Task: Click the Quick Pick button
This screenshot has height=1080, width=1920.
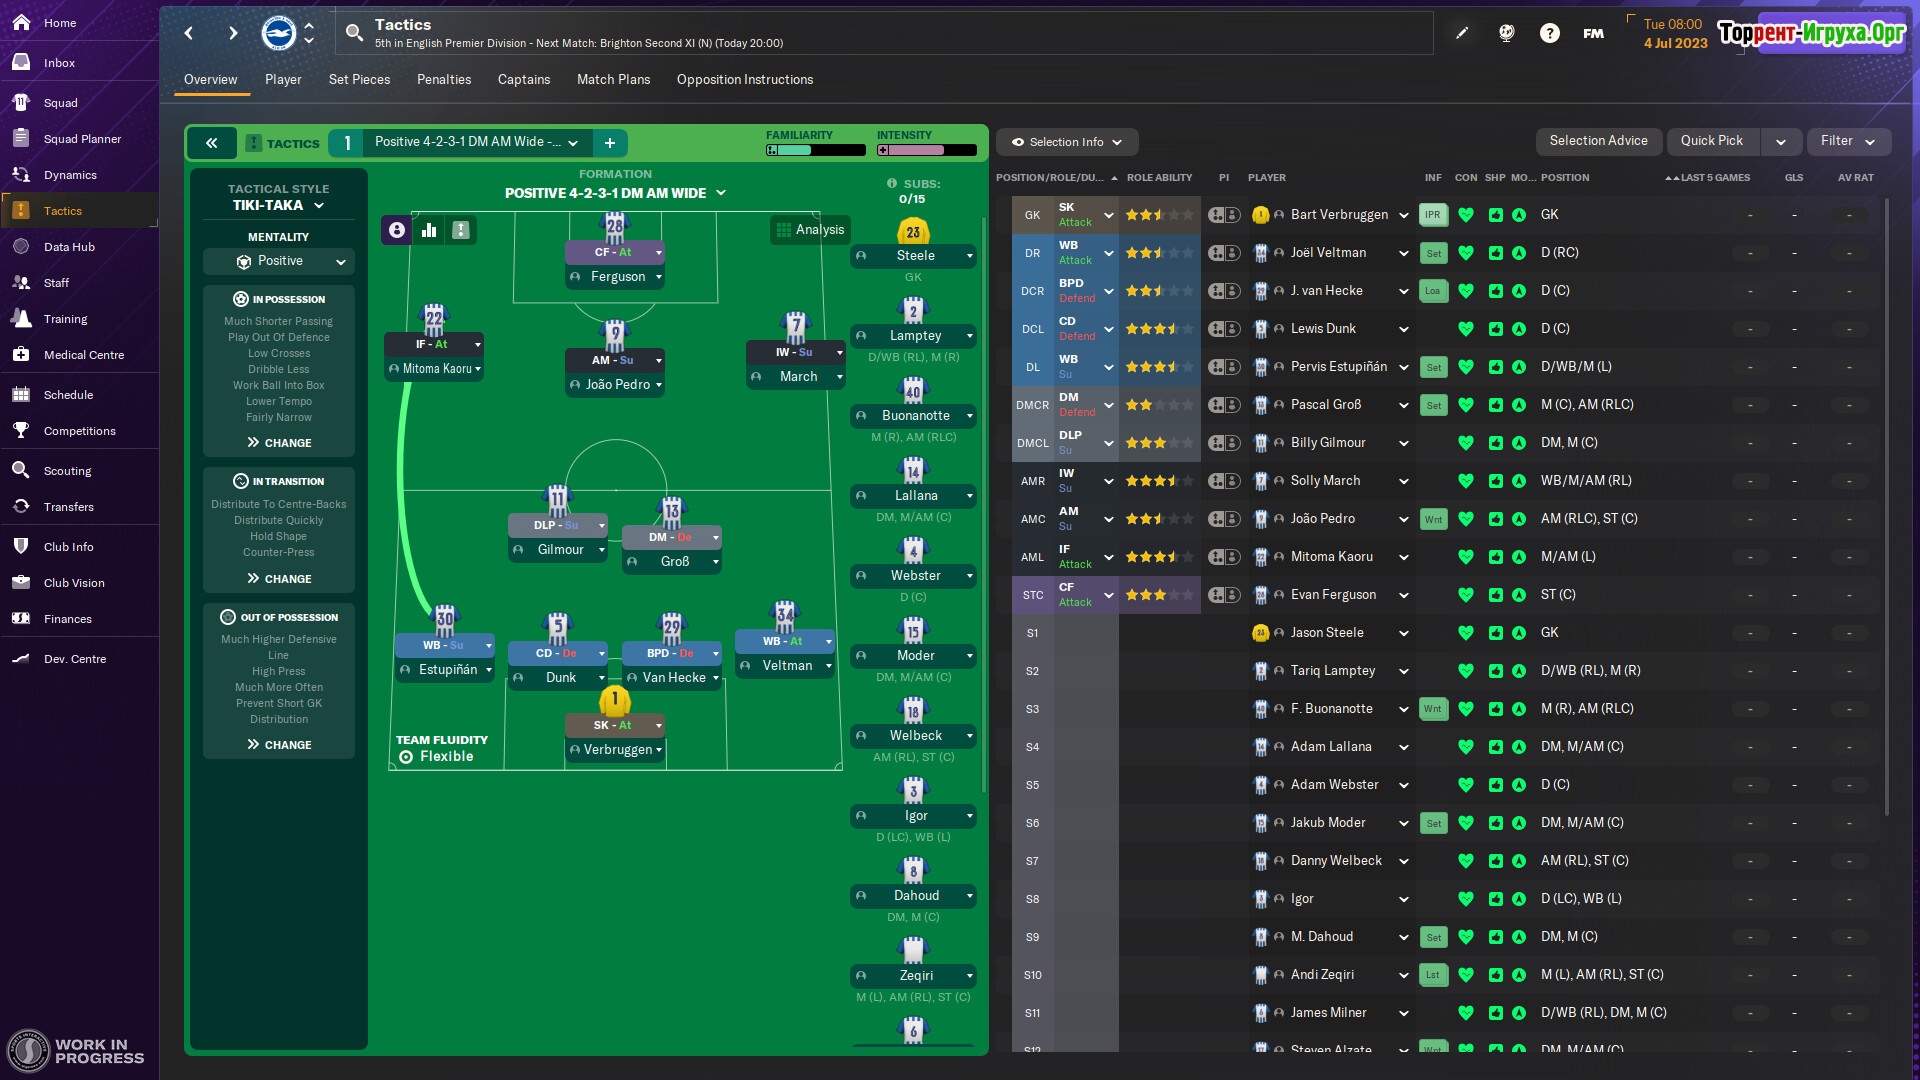Action: click(x=1711, y=141)
